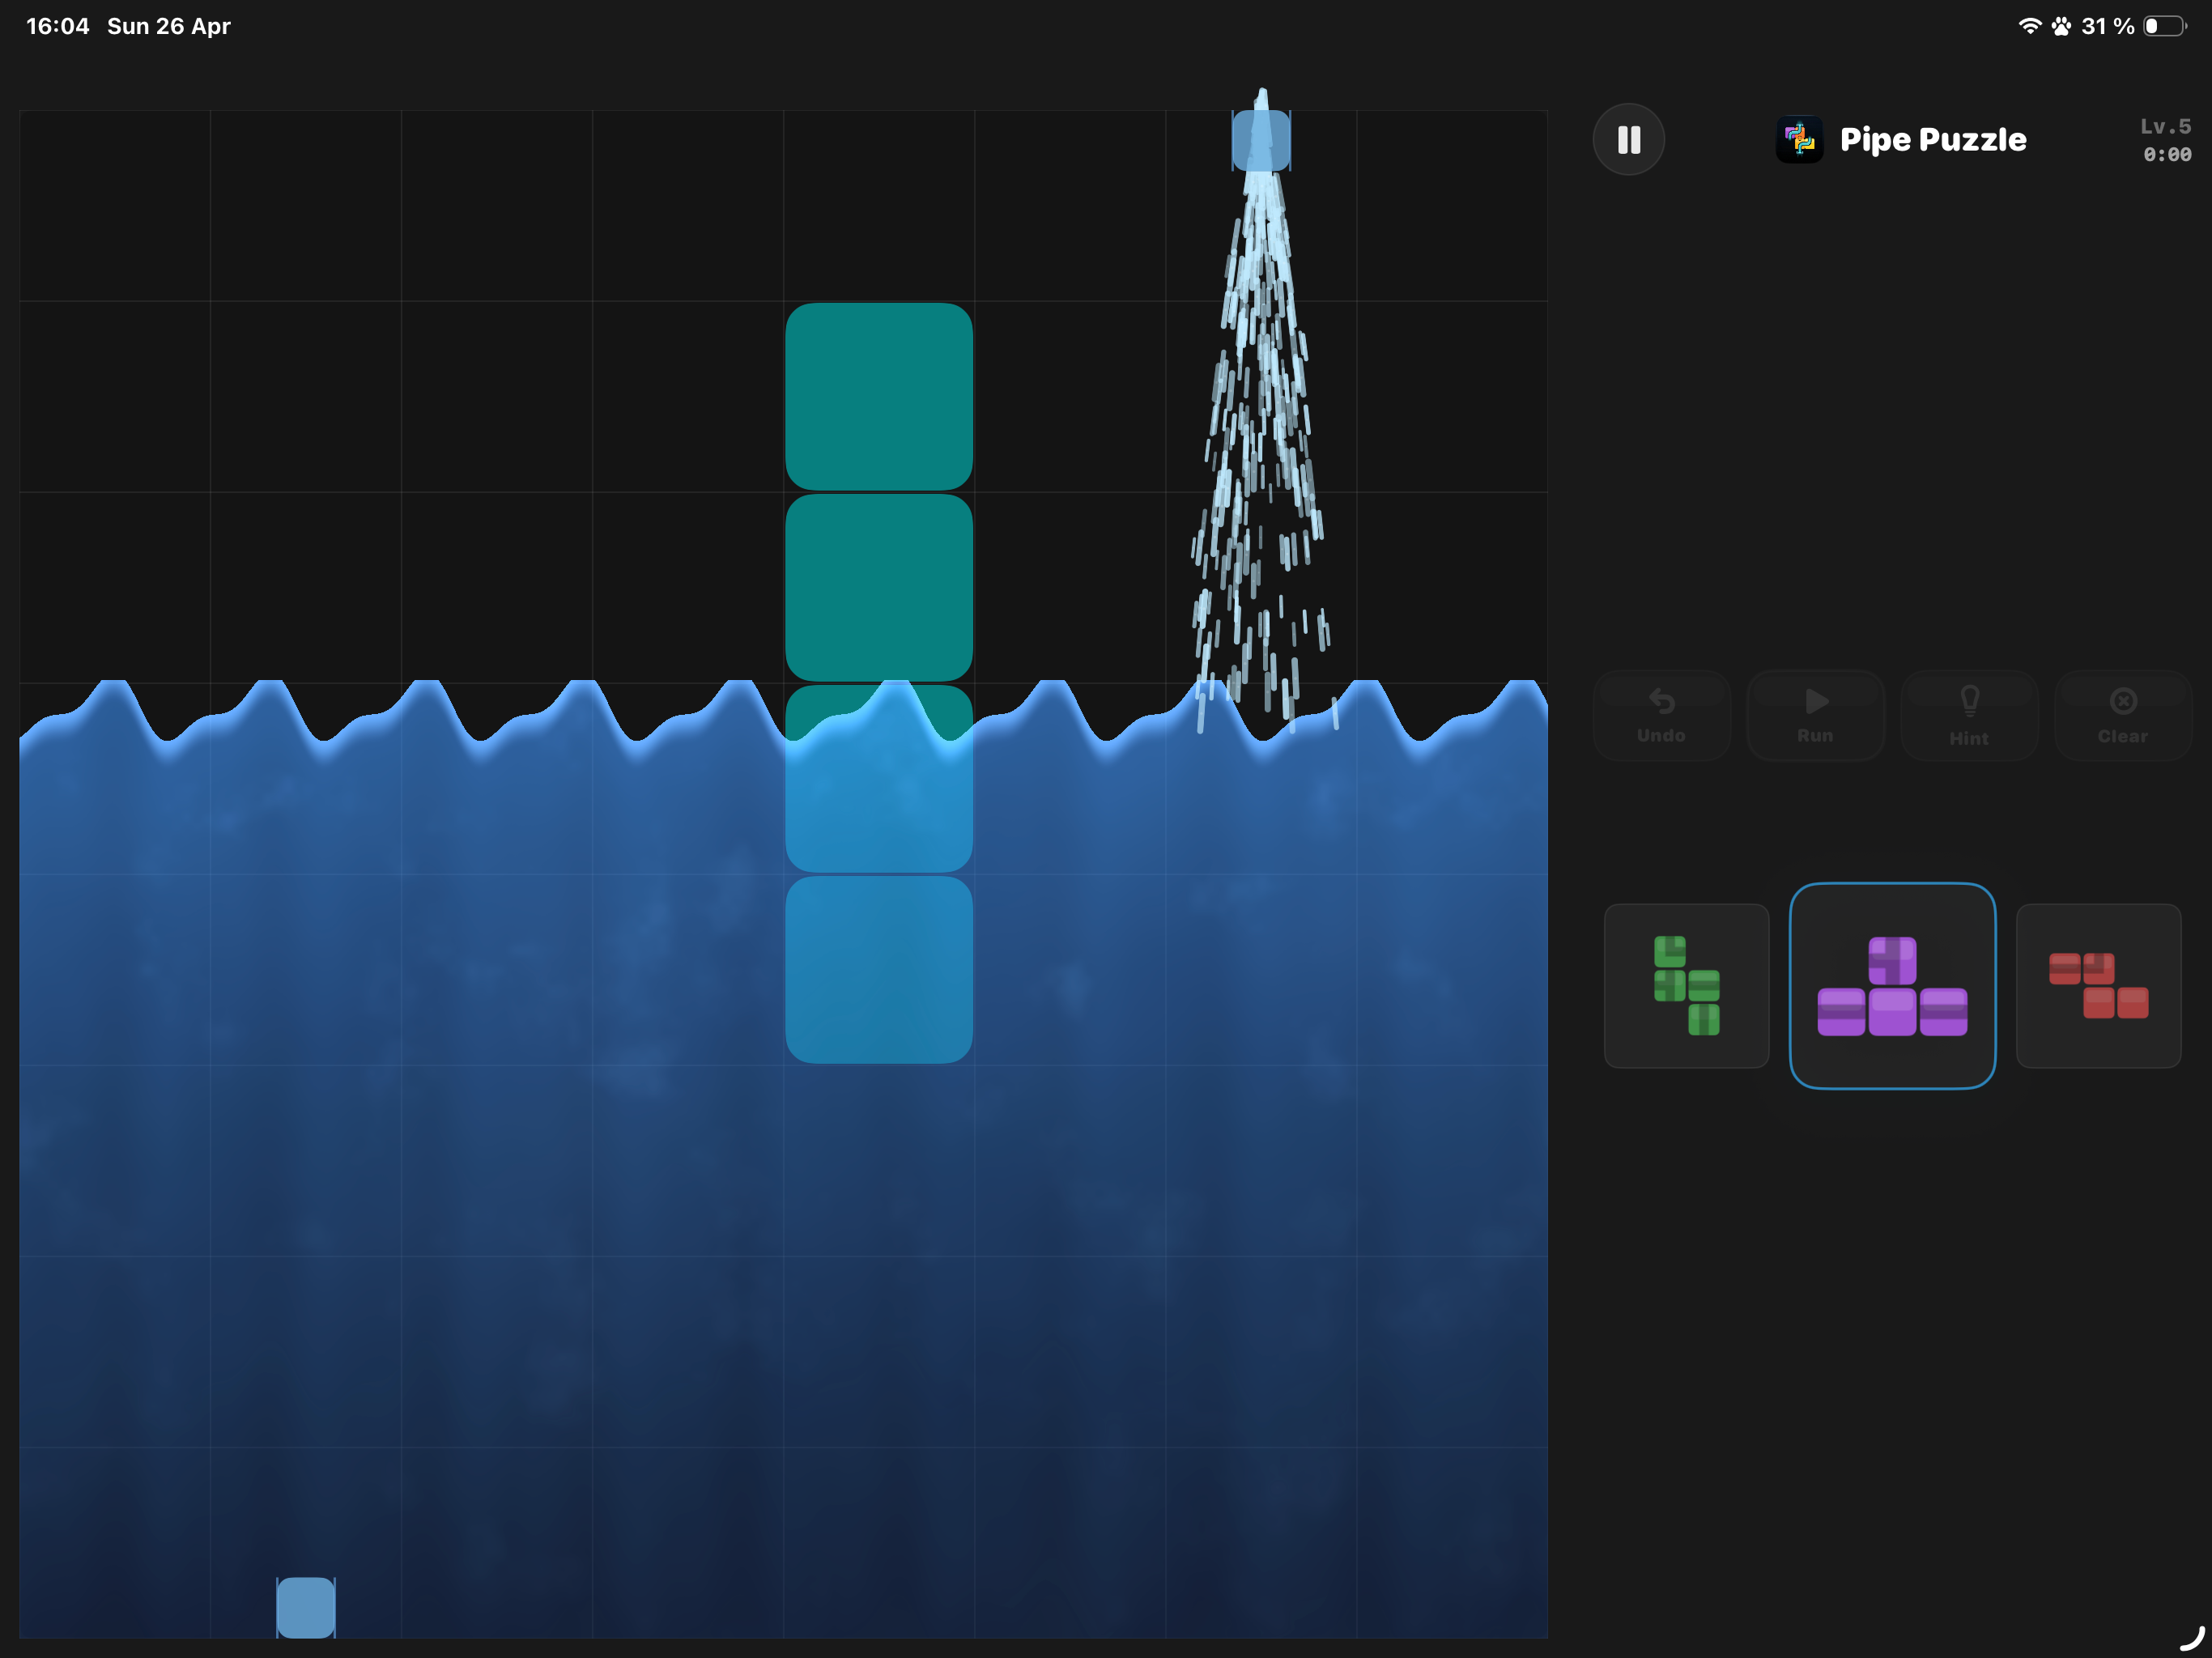Tap the Pipe Puzzle app logo icon

[x=1799, y=139]
